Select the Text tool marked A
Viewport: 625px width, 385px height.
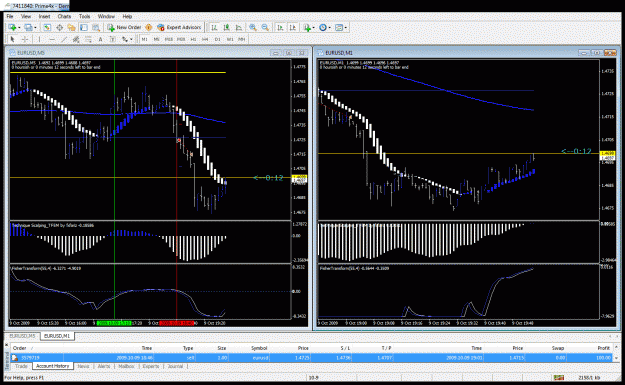click(100, 39)
